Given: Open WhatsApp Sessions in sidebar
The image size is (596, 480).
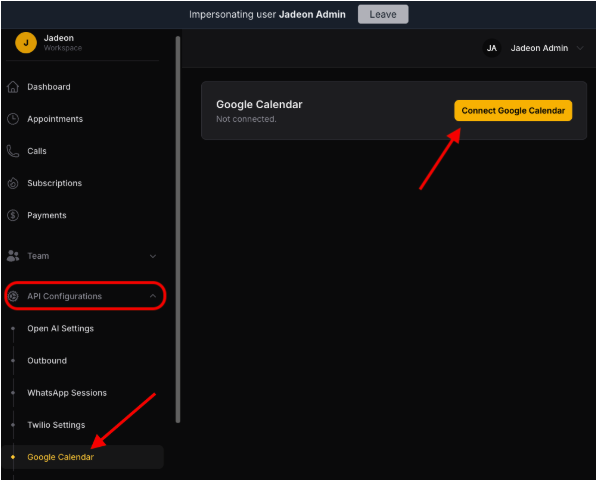Looking at the screenshot, I should click(x=67, y=393).
